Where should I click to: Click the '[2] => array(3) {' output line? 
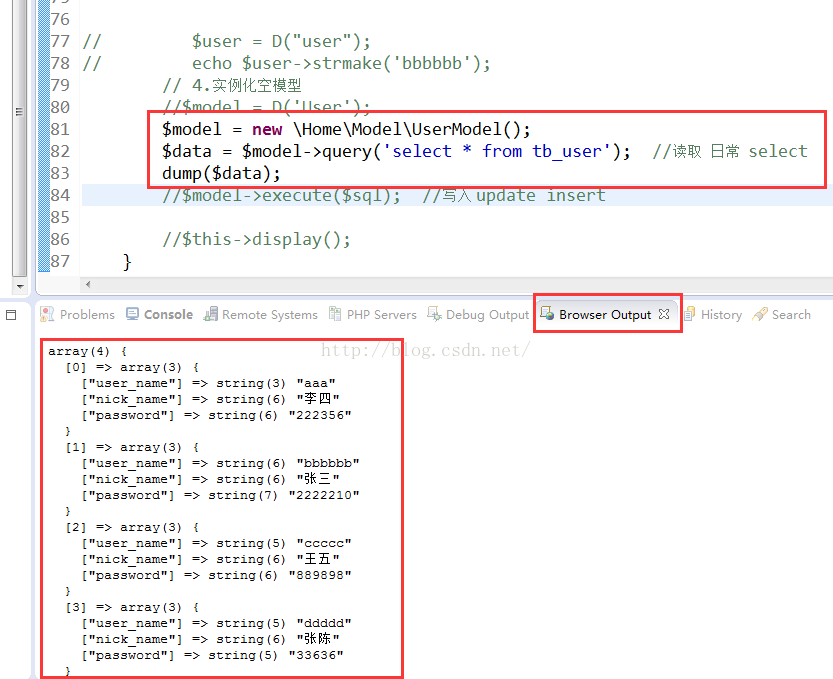132,527
